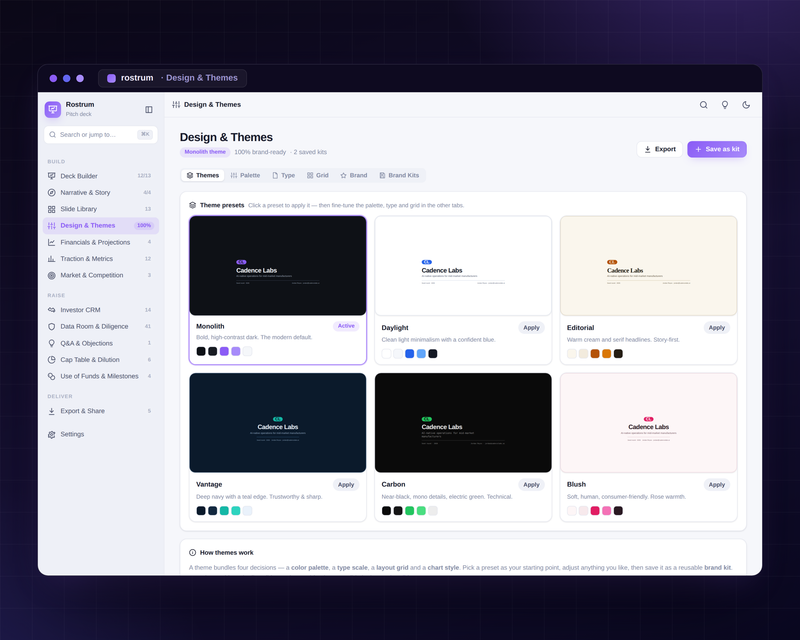Switch to the Type tab
Image resolution: width=800 pixels, height=640 pixels.
click(284, 175)
